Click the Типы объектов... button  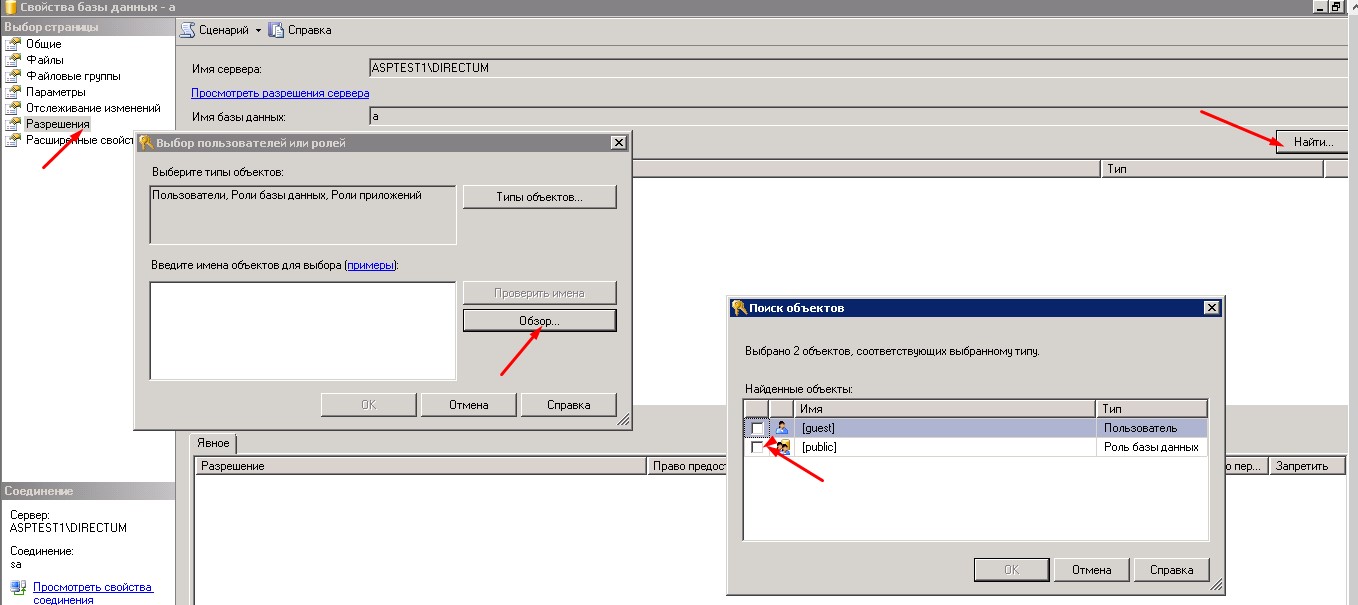[540, 197]
